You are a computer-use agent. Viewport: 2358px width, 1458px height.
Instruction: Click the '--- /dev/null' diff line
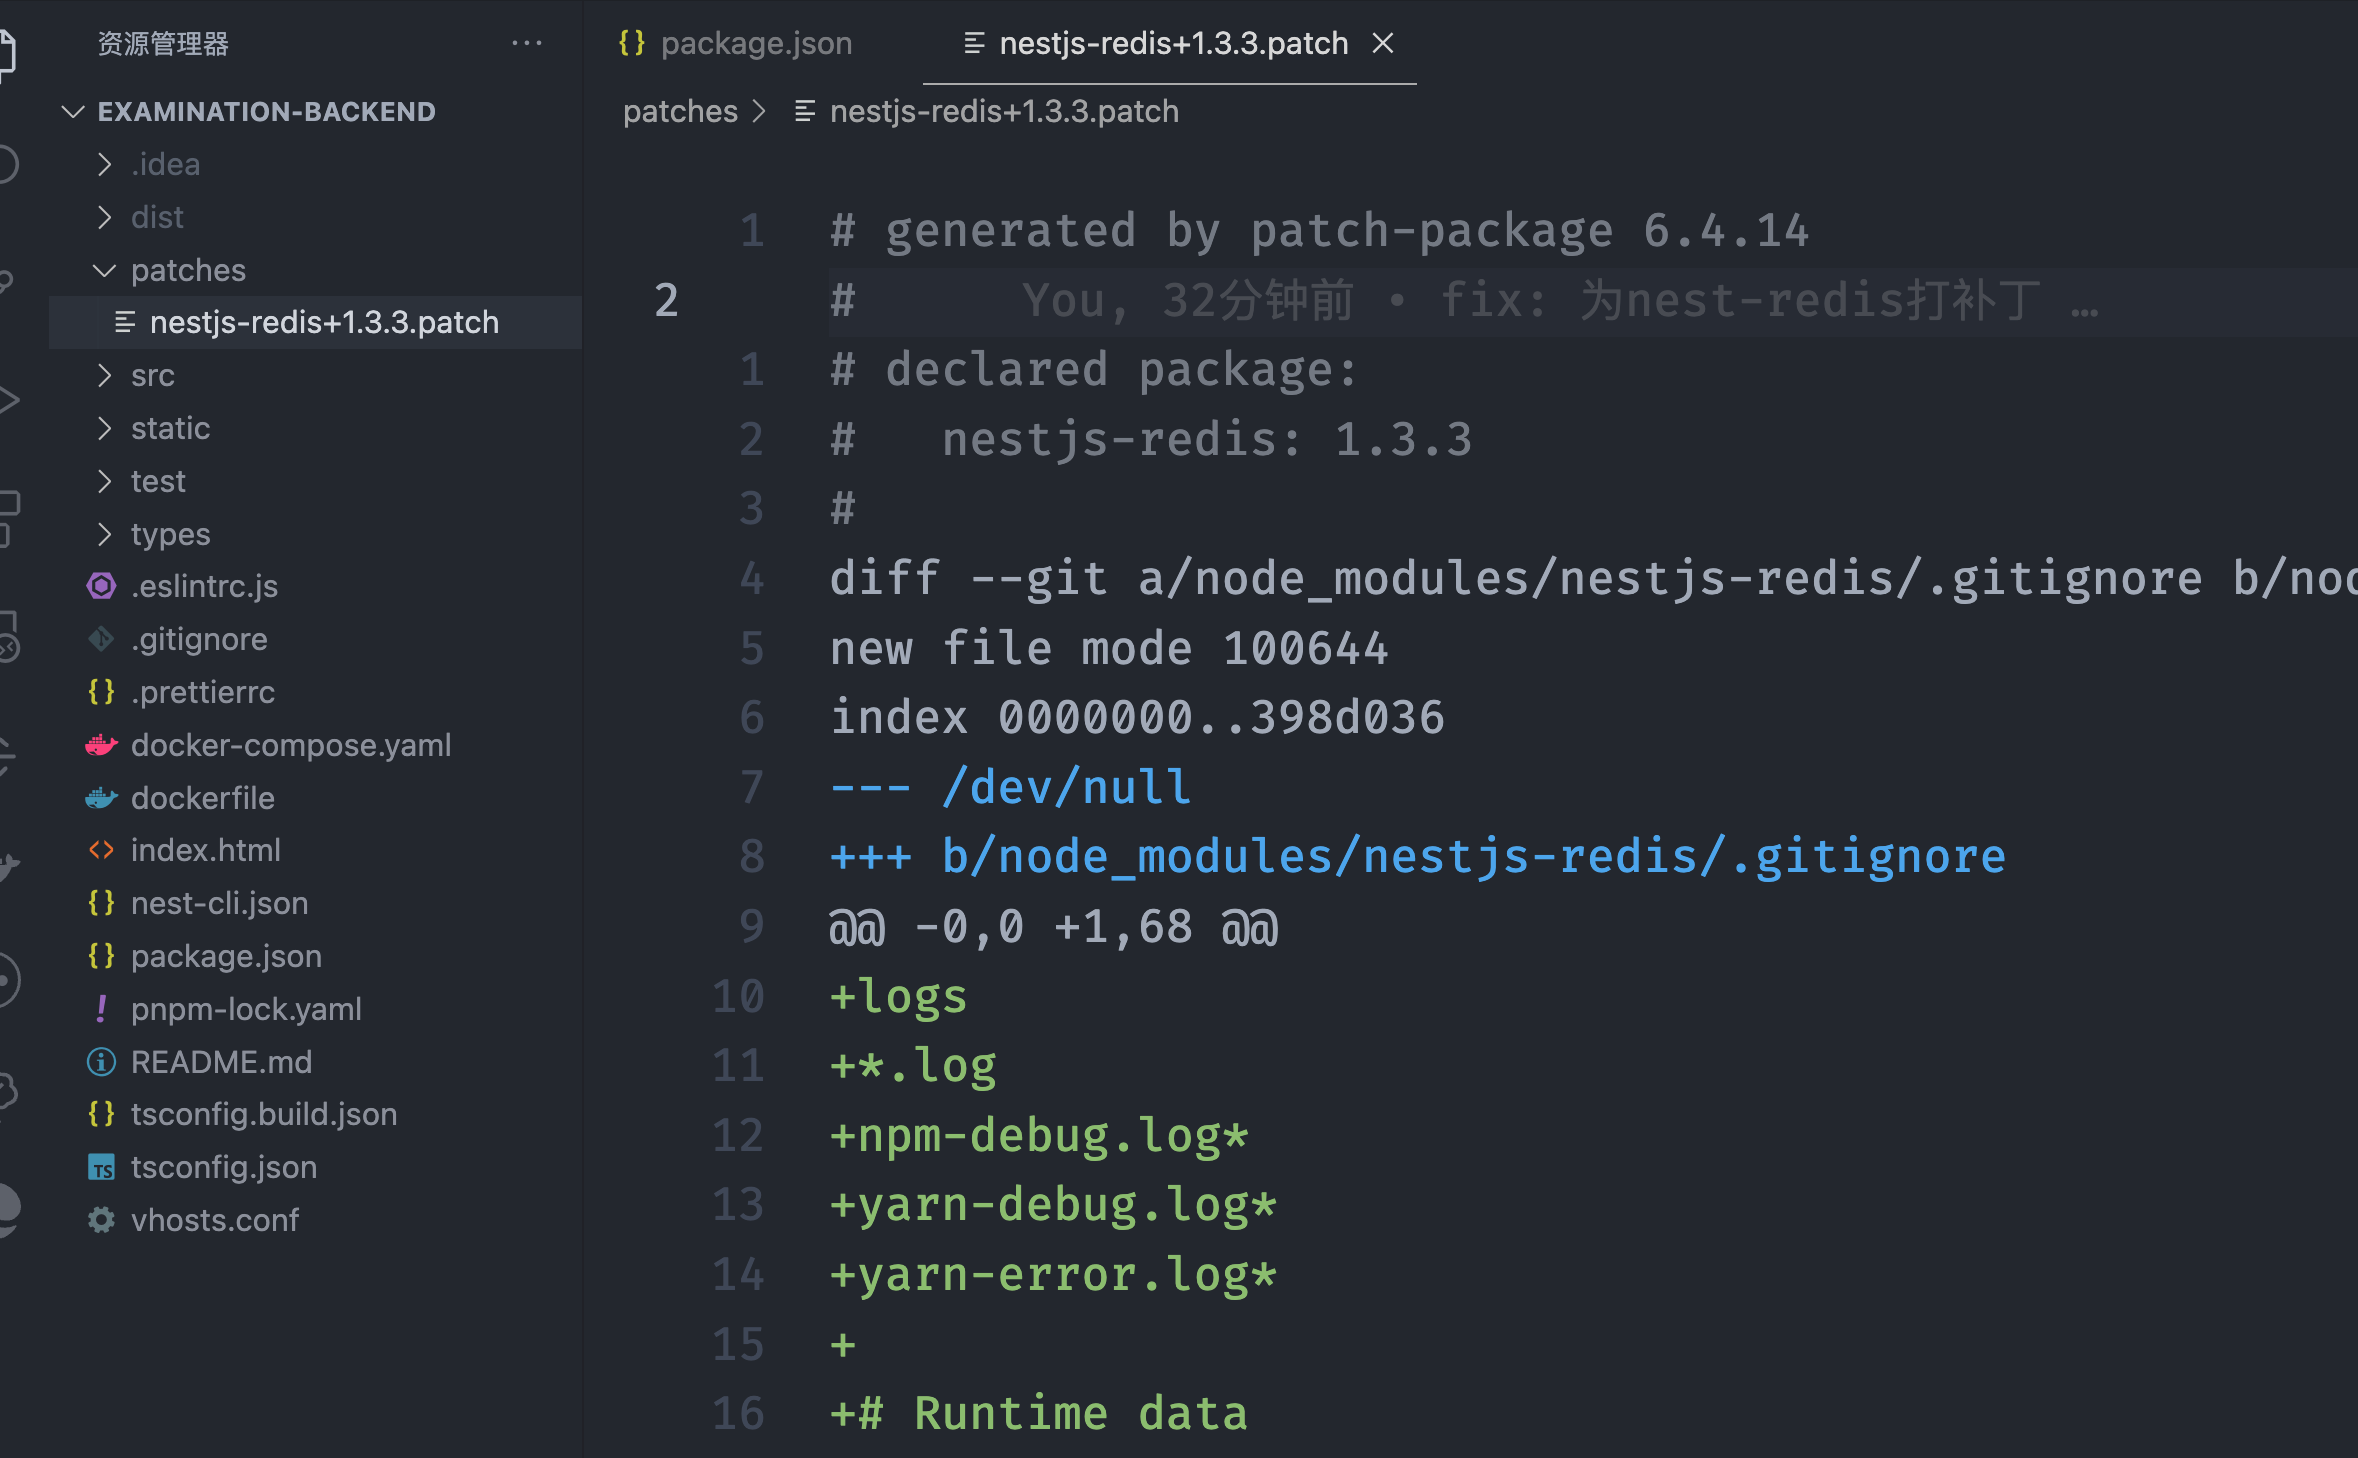[x=1010, y=787]
